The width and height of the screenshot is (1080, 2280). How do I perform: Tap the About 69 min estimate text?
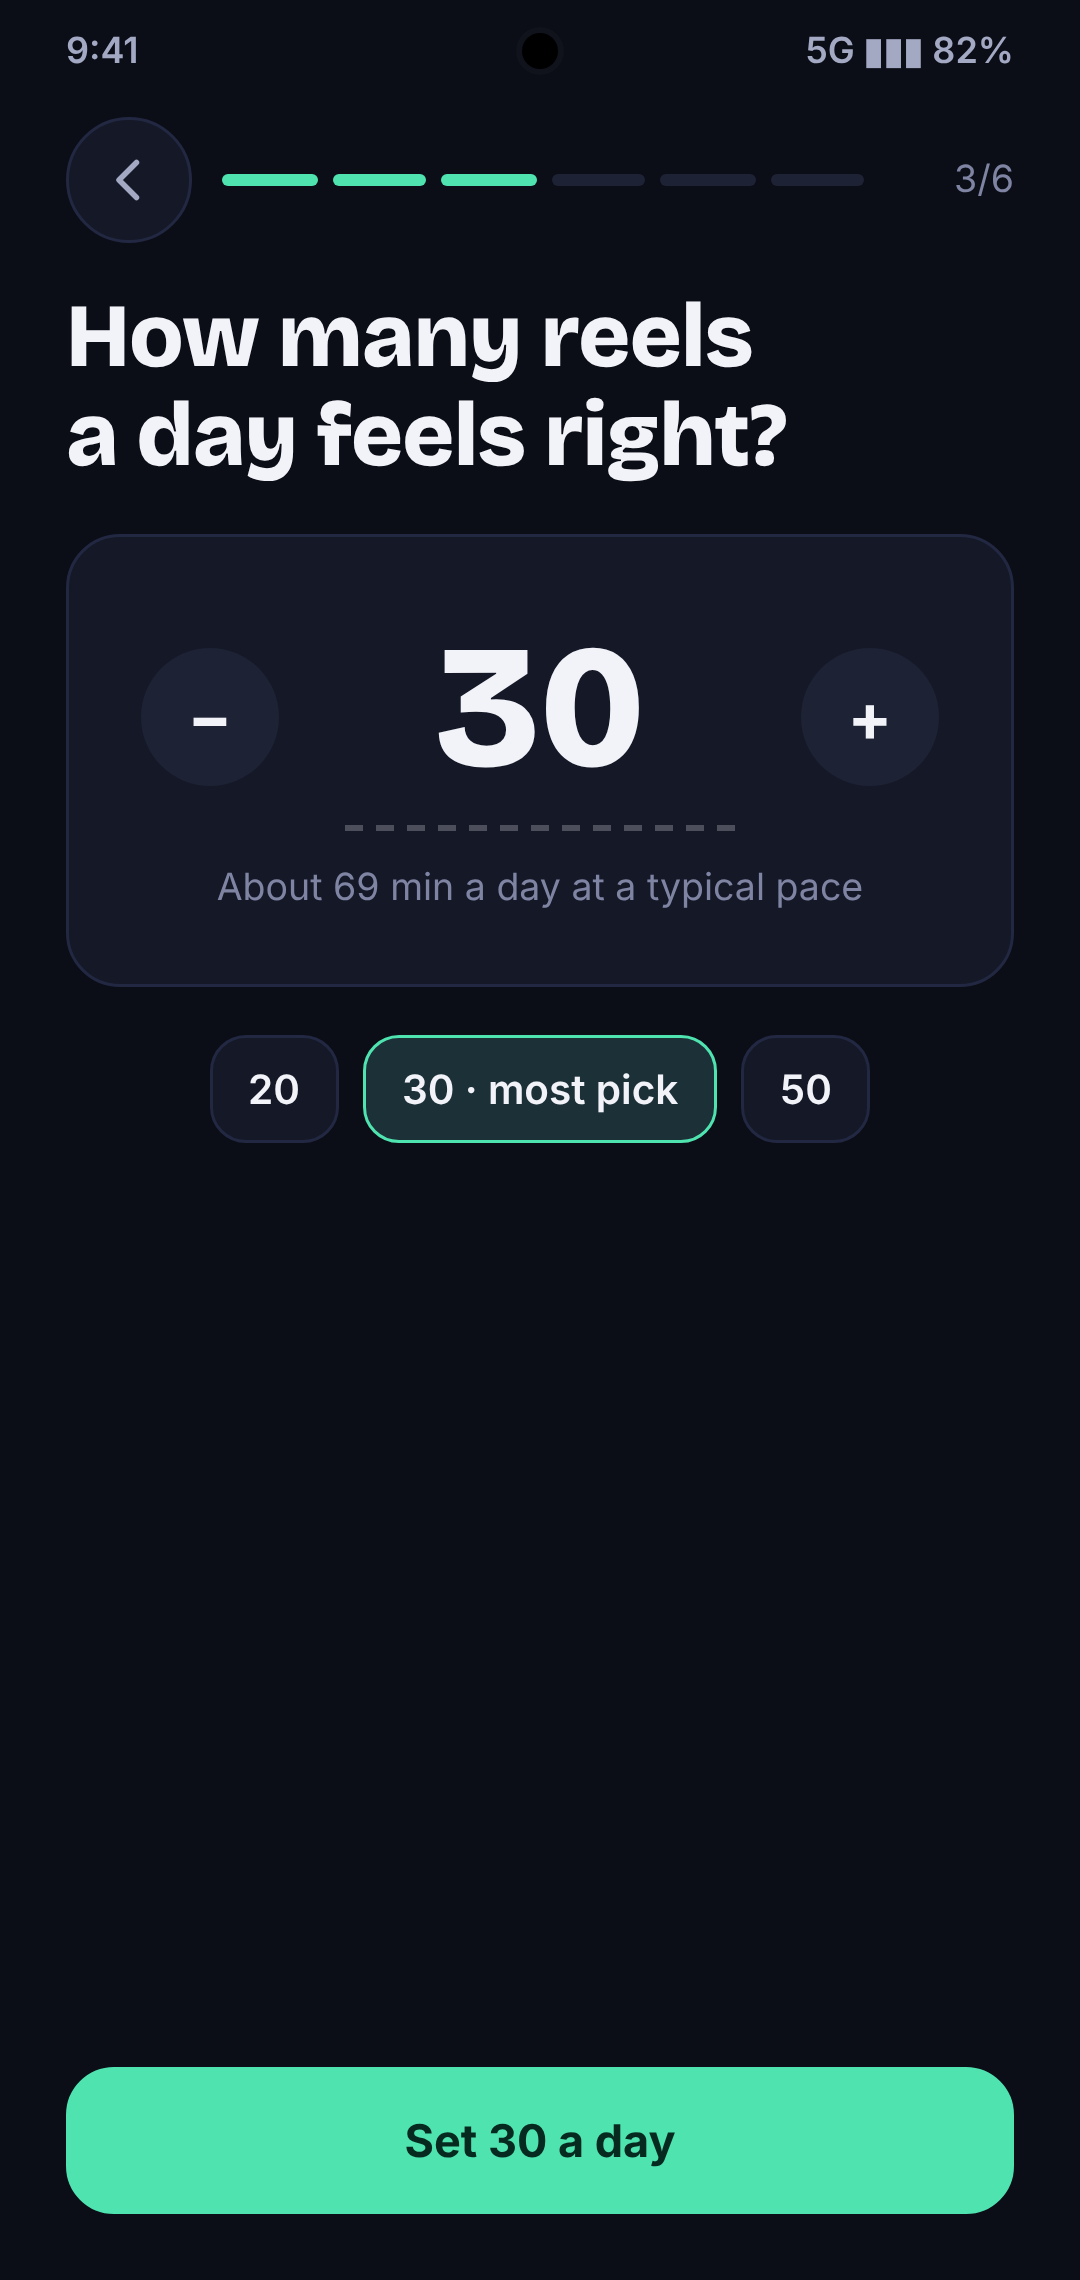pos(540,887)
